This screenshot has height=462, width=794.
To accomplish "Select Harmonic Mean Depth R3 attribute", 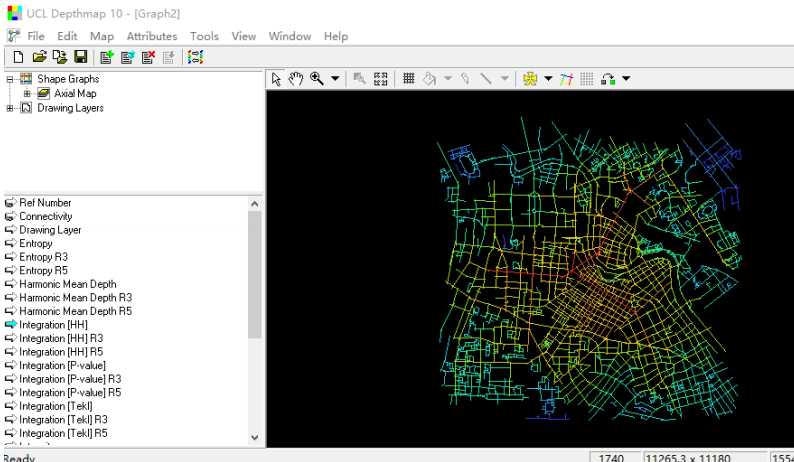I will coord(75,297).
